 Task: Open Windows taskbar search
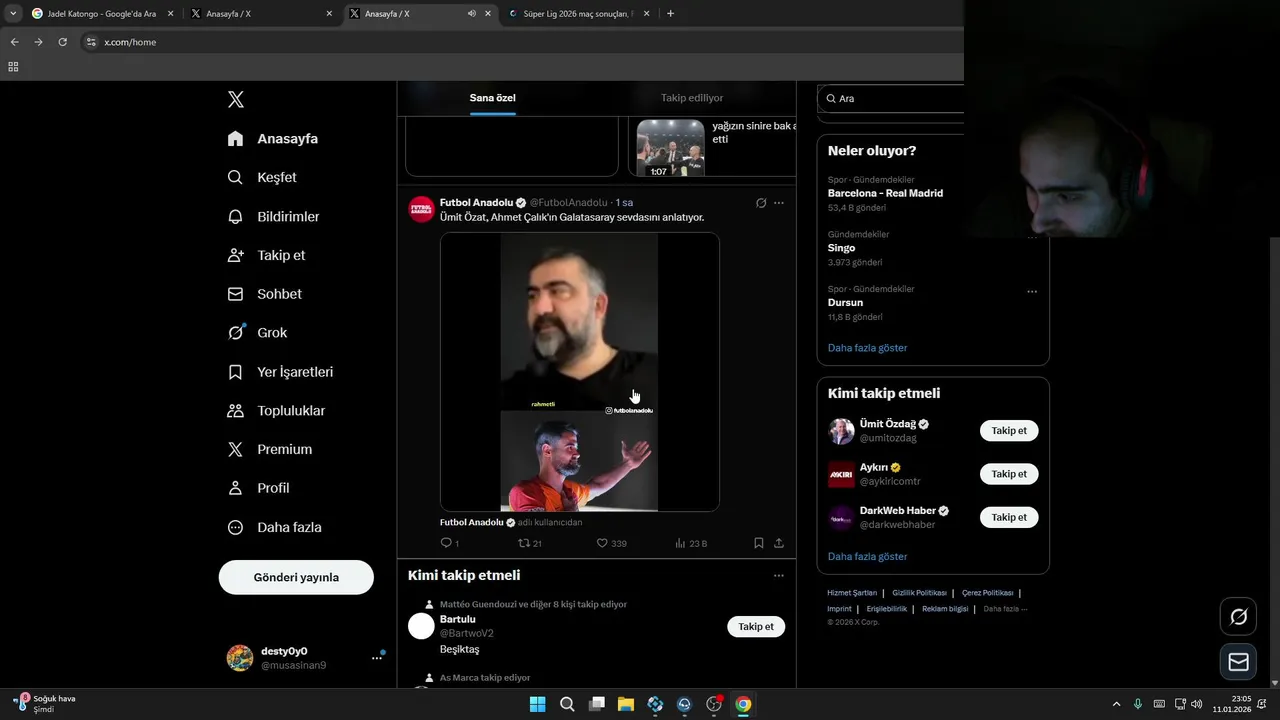point(567,704)
